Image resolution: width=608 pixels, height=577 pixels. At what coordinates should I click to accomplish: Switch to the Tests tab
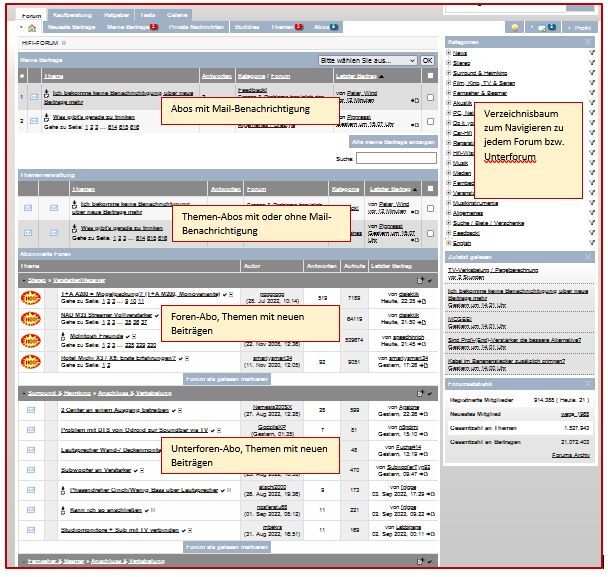pos(148,15)
